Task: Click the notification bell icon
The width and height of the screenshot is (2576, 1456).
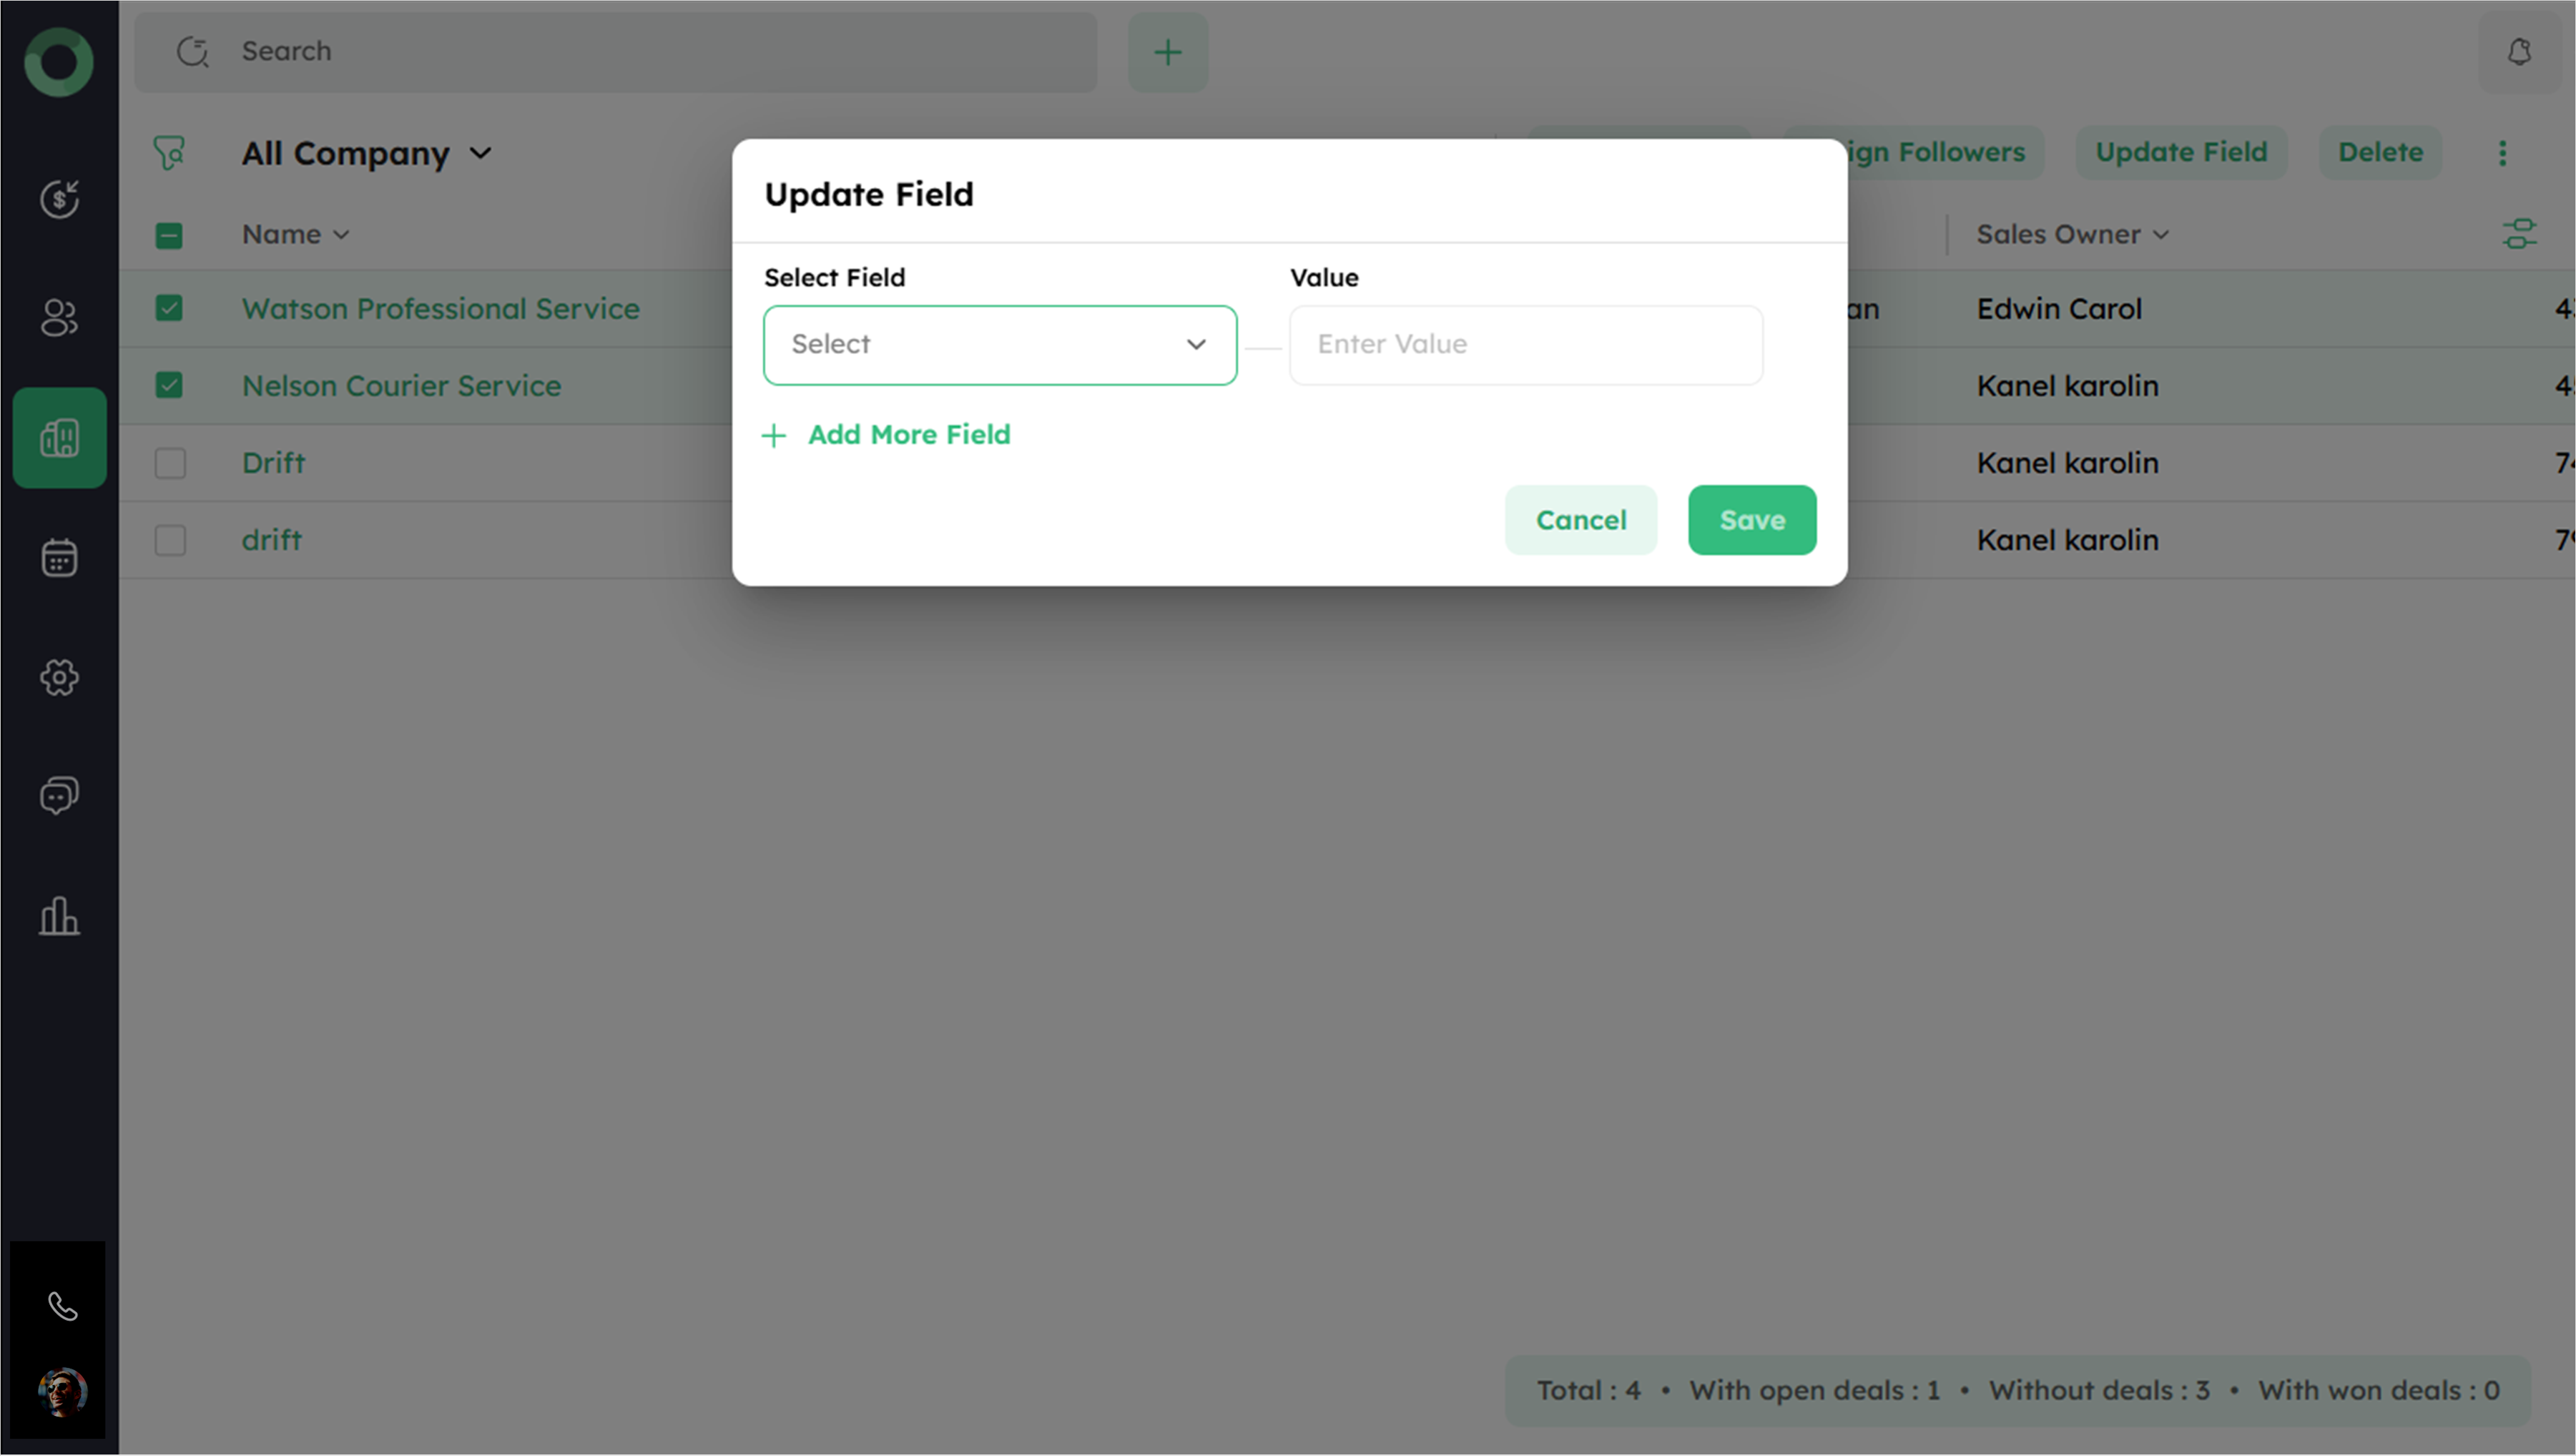Action: 2519,52
